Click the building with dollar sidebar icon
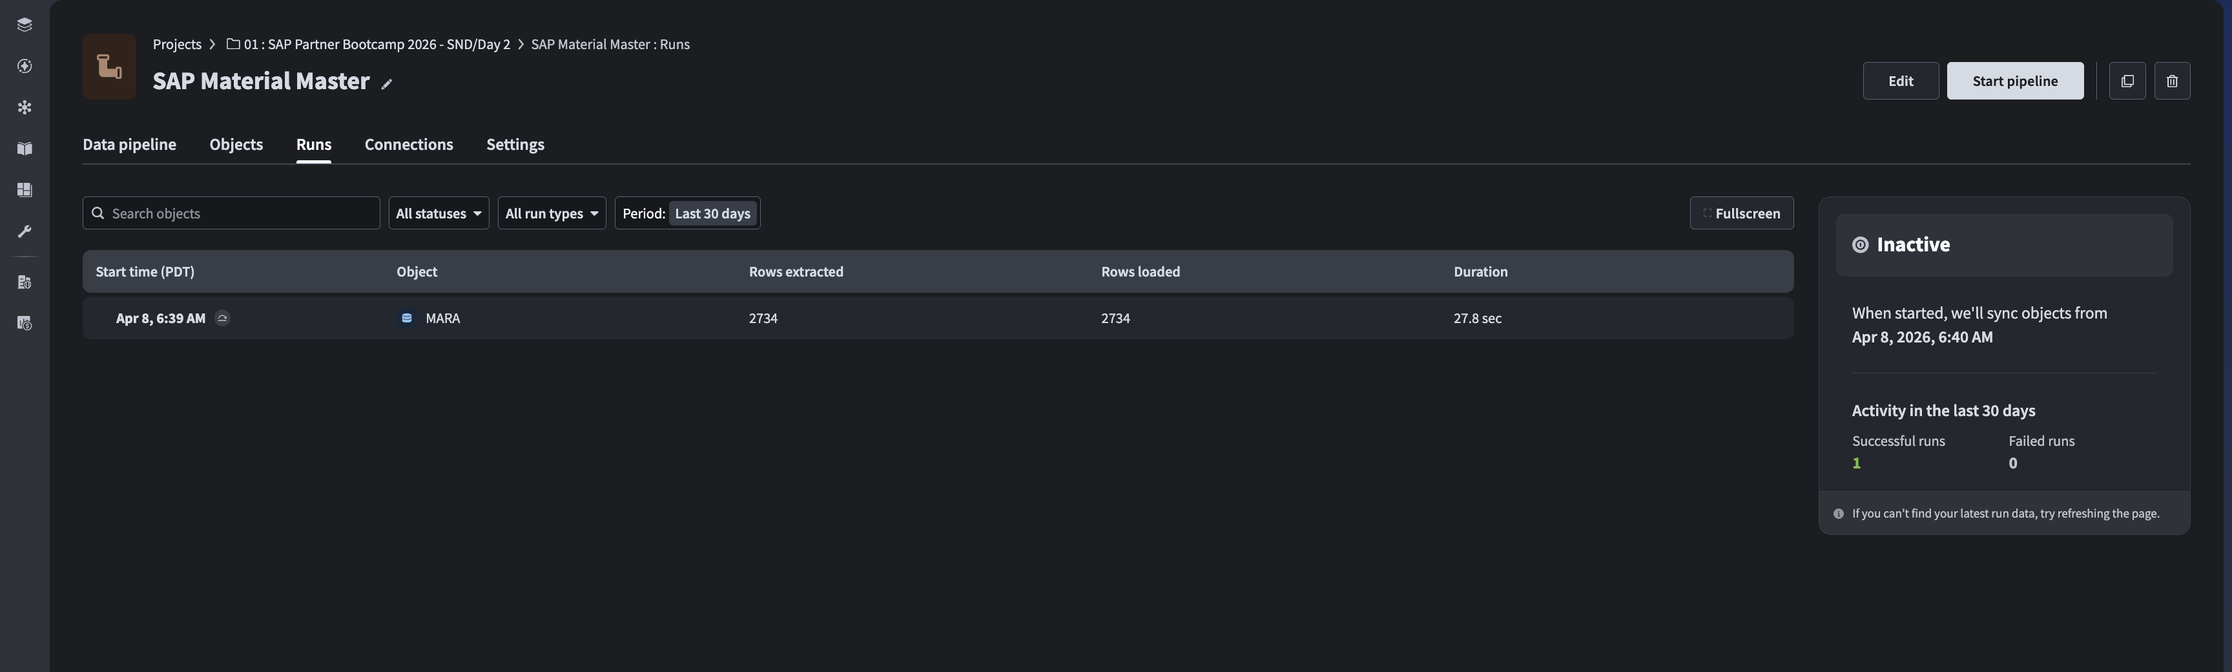Viewport: 2232px width, 672px height. (24, 323)
